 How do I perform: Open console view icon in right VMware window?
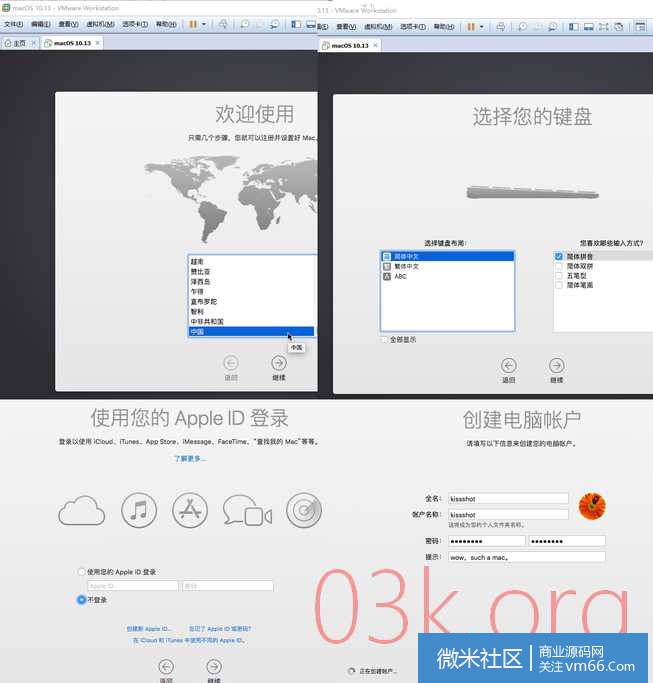[640, 27]
